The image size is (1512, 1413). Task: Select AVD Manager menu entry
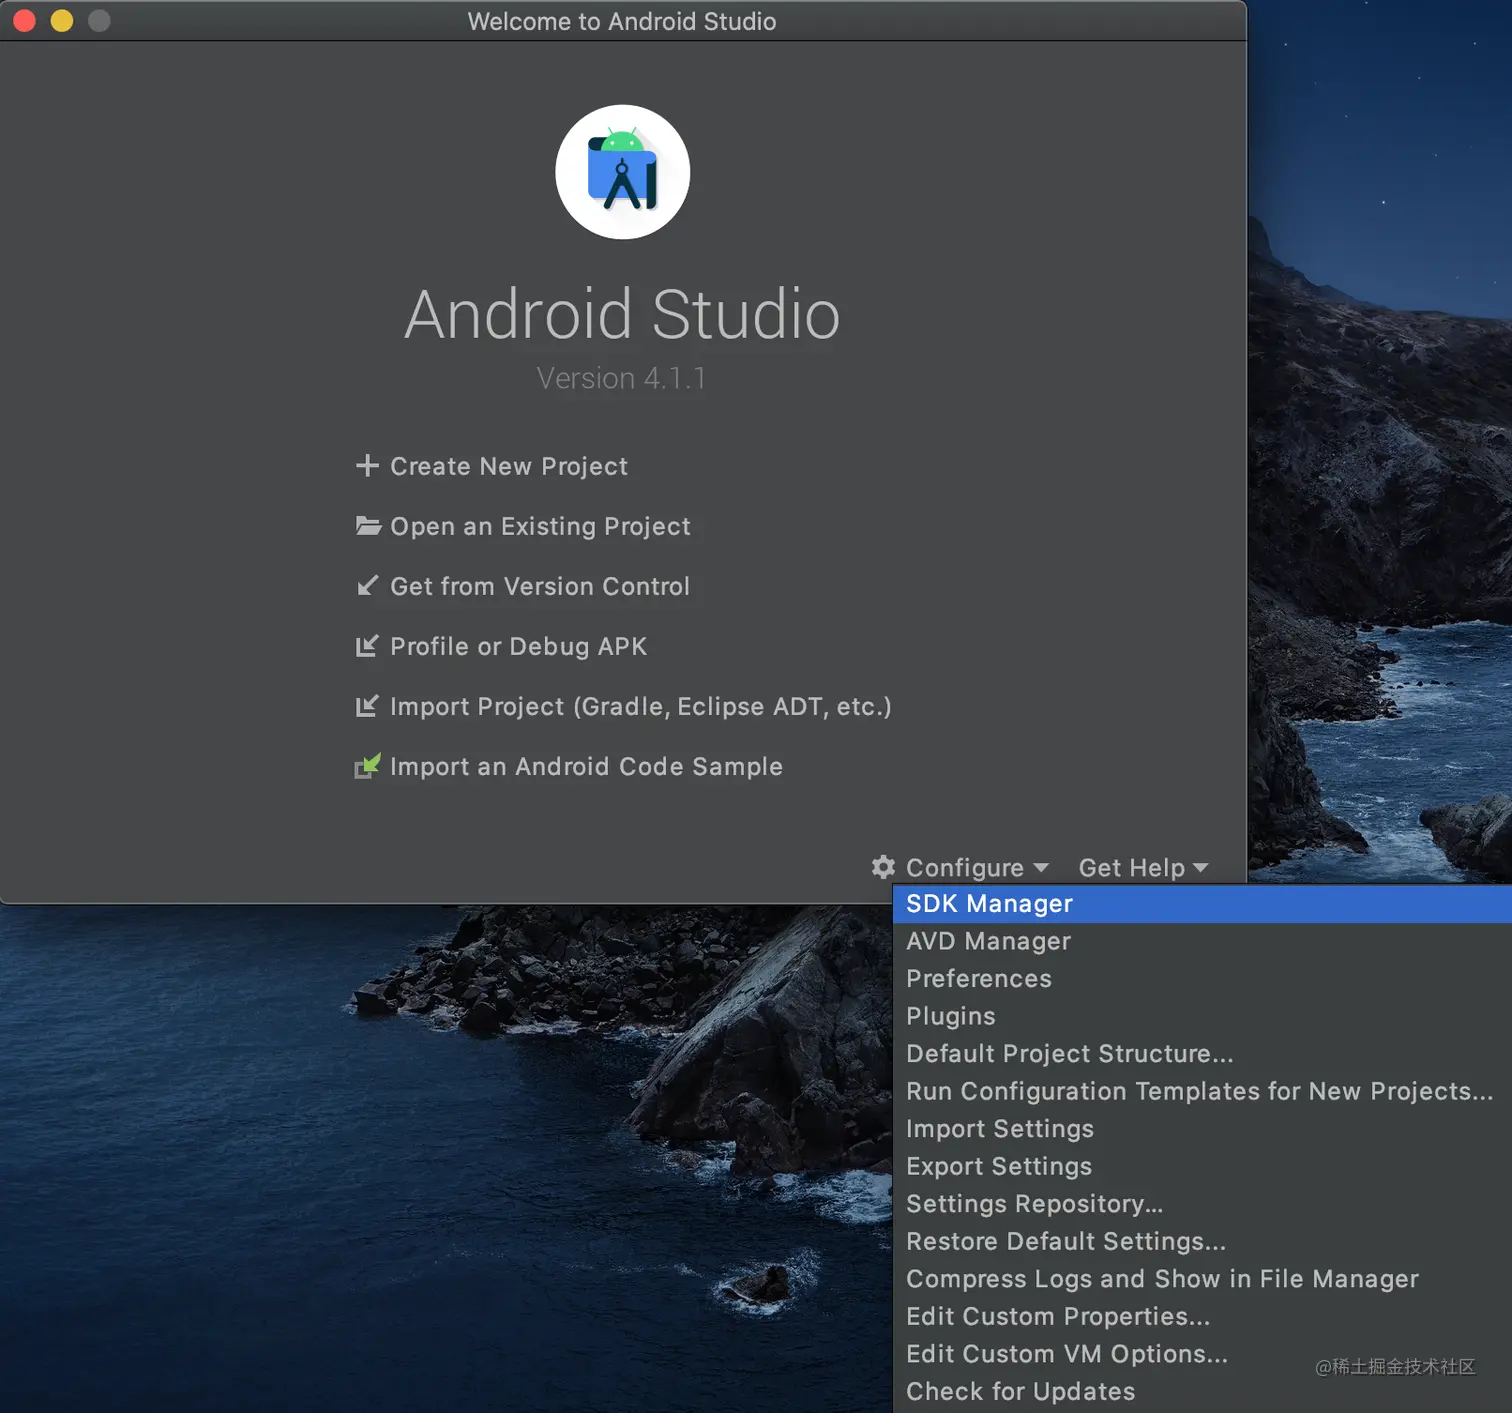pyautogui.click(x=988, y=941)
